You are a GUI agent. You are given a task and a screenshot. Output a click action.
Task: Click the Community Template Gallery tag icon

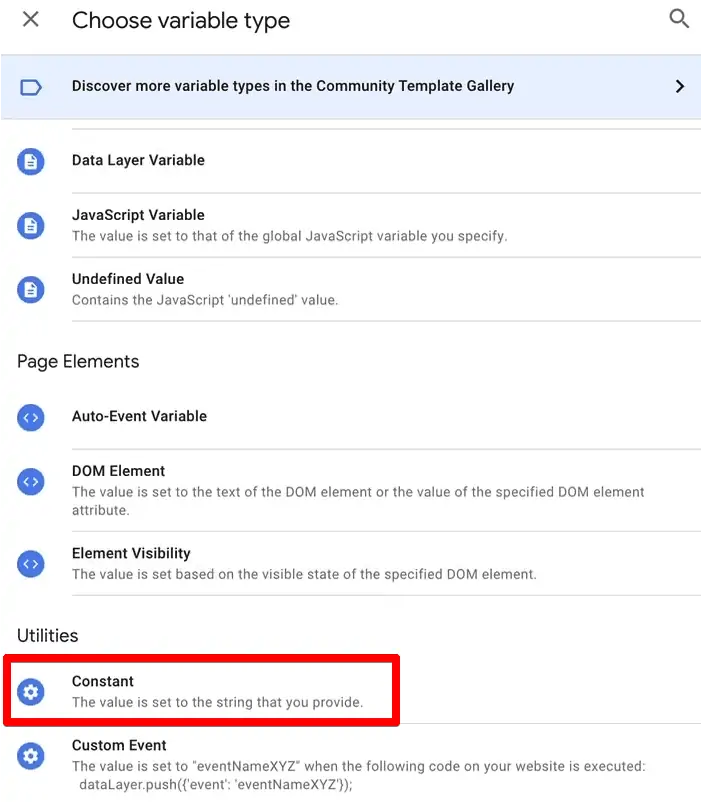tap(31, 87)
